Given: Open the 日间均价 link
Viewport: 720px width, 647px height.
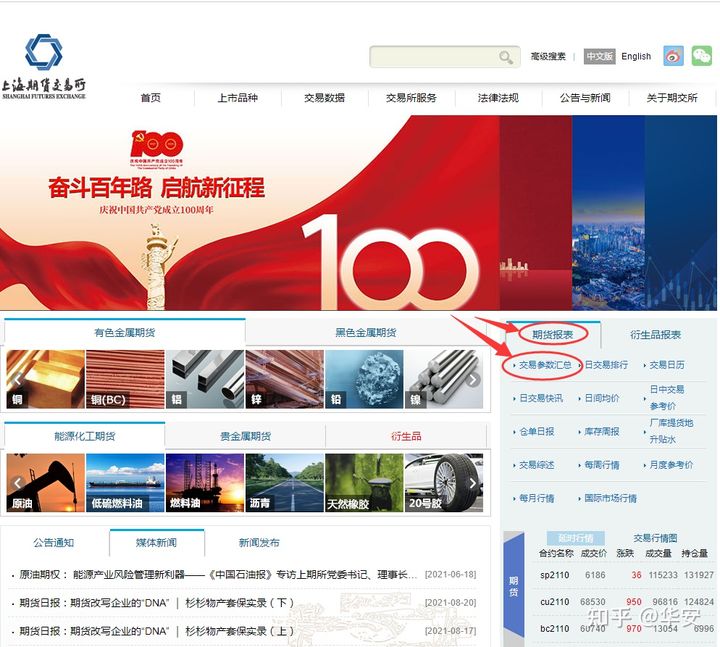Looking at the screenshot, I should (x=602, y=398).
